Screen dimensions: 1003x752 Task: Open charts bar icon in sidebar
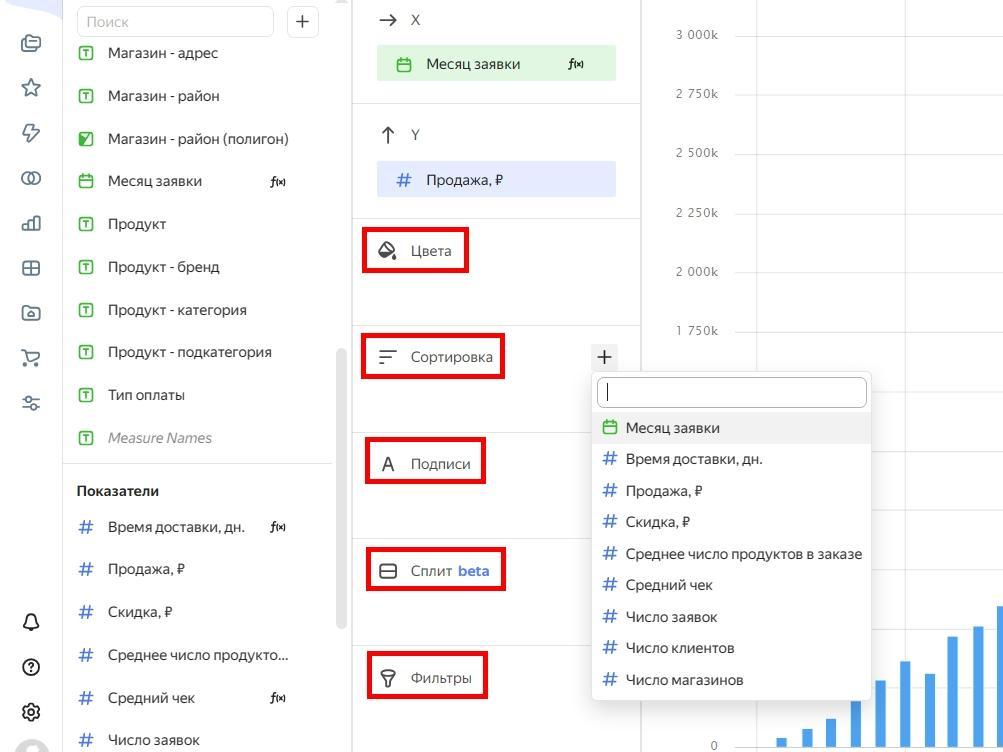point(31,223)
